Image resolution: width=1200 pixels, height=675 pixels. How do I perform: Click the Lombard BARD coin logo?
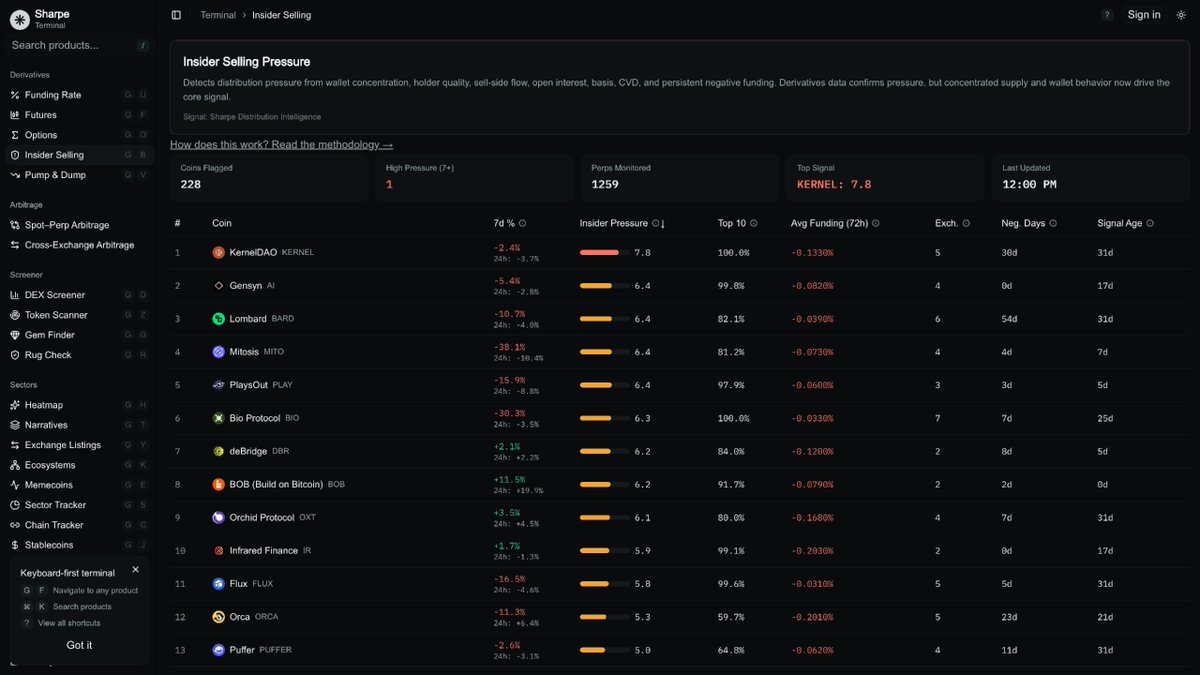(x=219, y=319)
